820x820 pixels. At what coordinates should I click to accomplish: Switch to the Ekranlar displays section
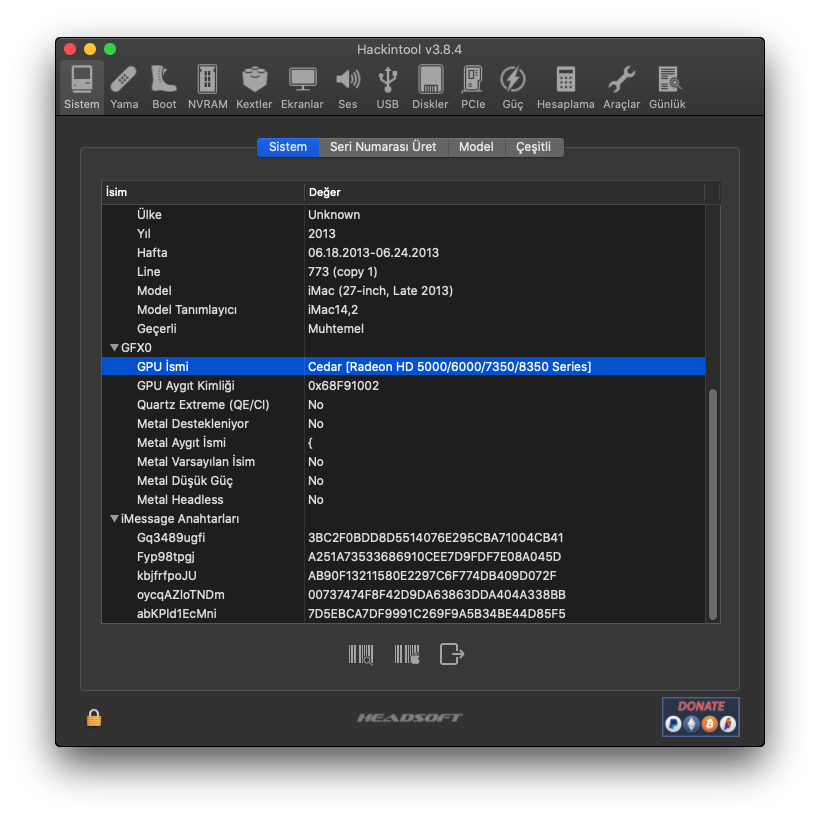point(302,86)
